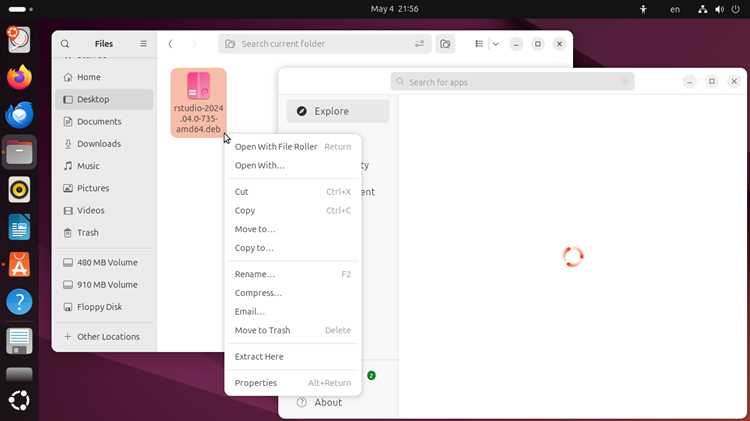Go back with the Files back arrow
750x421 pixels.
170,44
